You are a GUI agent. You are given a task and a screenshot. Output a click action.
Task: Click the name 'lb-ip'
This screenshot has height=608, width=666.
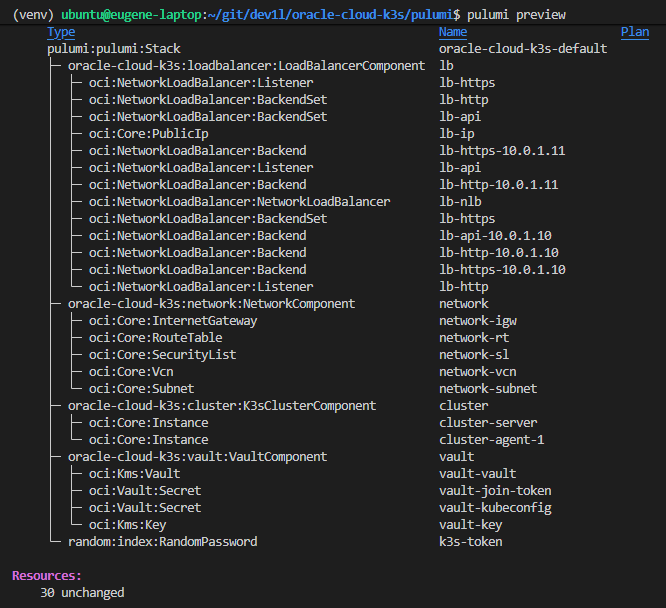coord(457,134)
